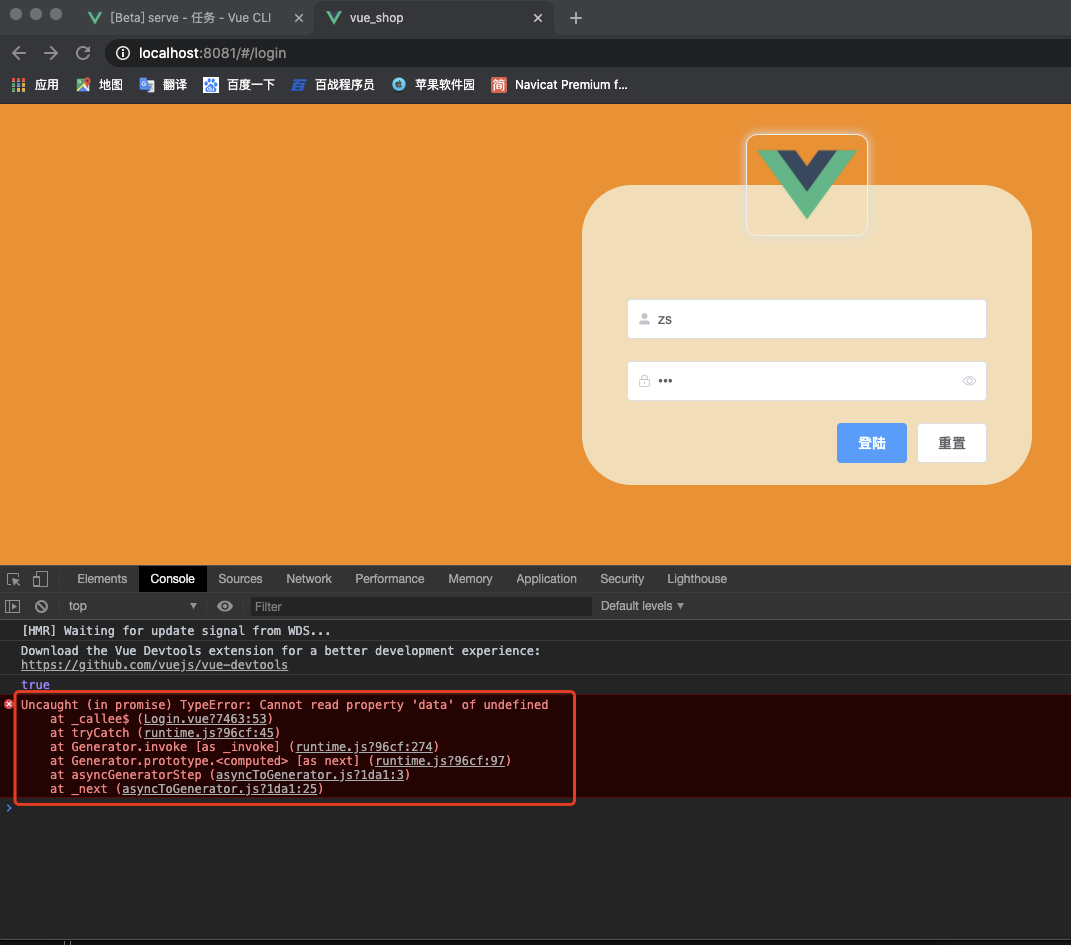Open the Performance panel
1071x945 pixels.
click(x=389, y=579)
